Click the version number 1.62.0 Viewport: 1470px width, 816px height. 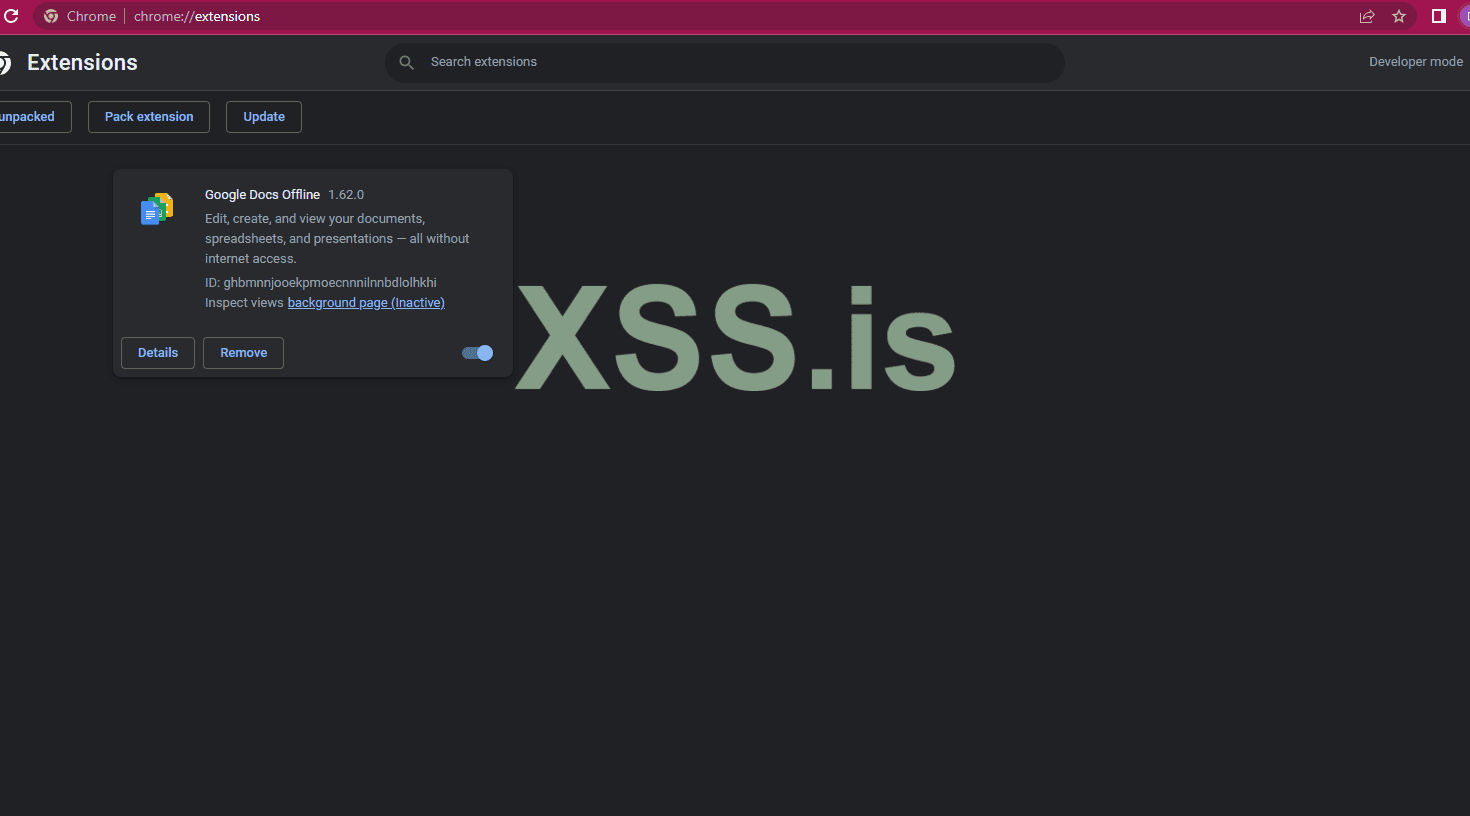[346, 195]
